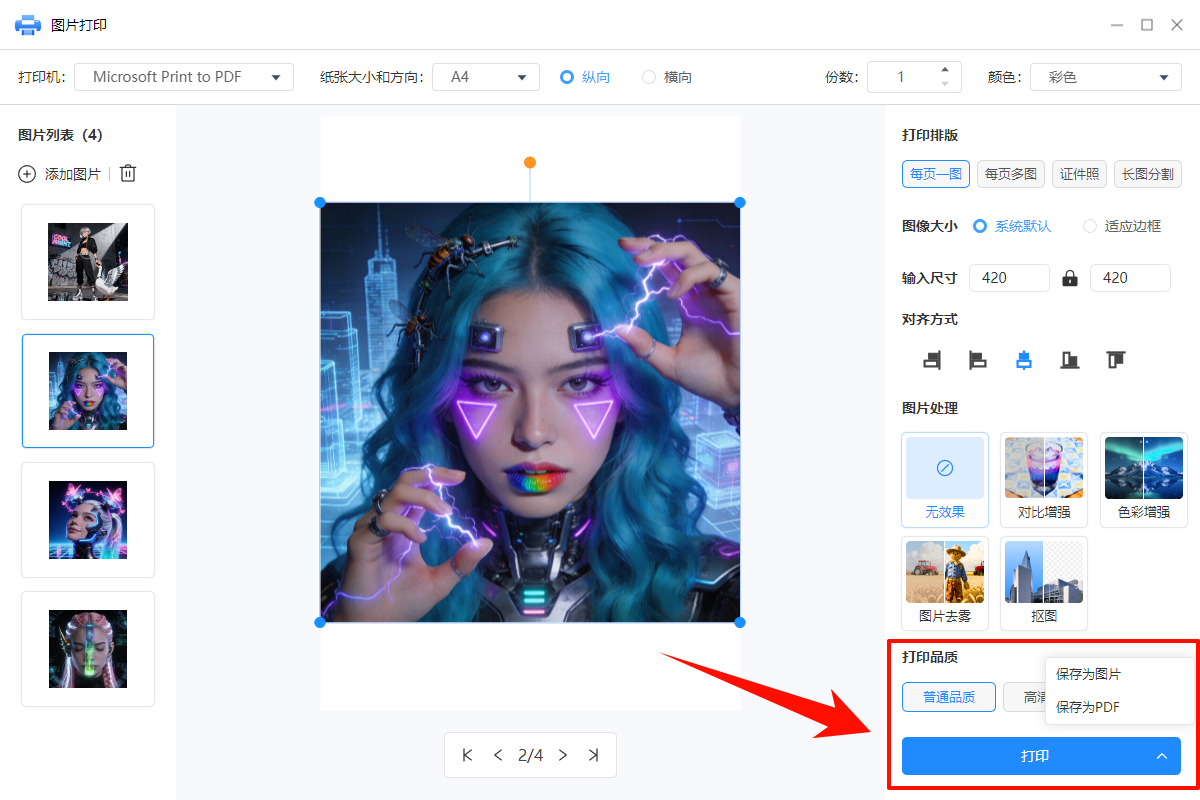
Task: Open the A4 paper size dropdown
Action: tap(486, 76)
